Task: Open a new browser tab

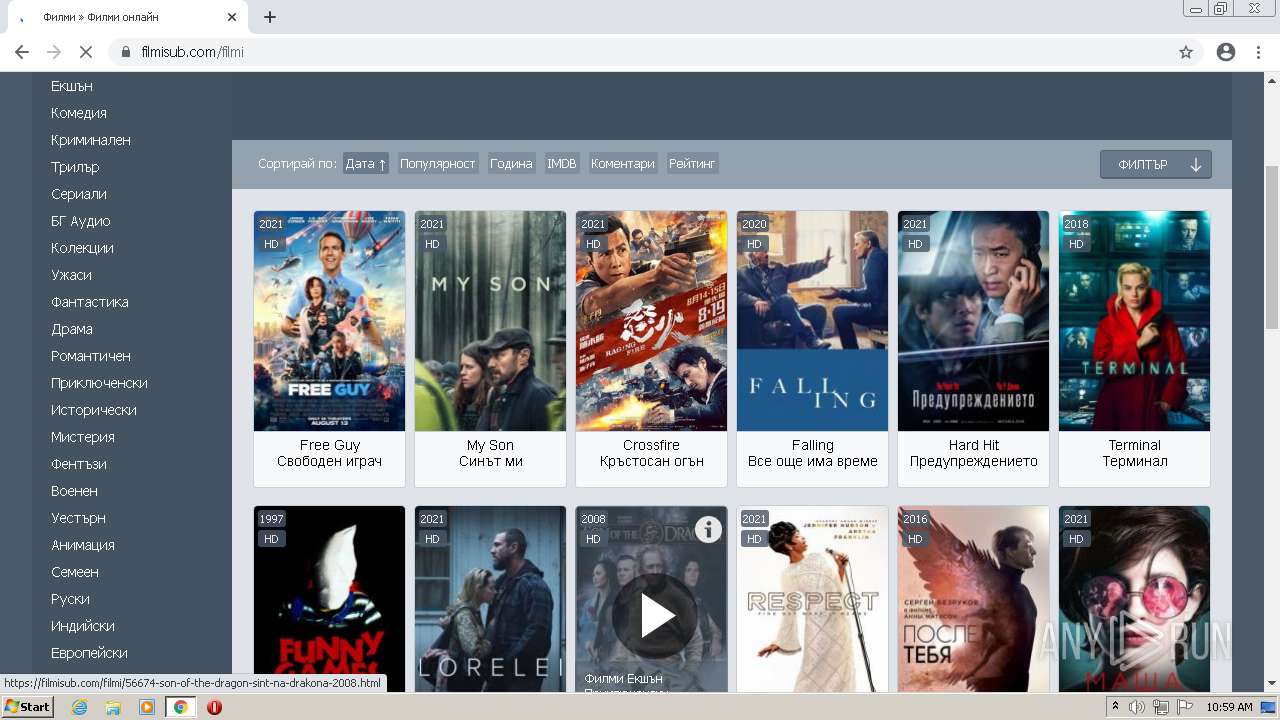Action: (x=270, y=17)
